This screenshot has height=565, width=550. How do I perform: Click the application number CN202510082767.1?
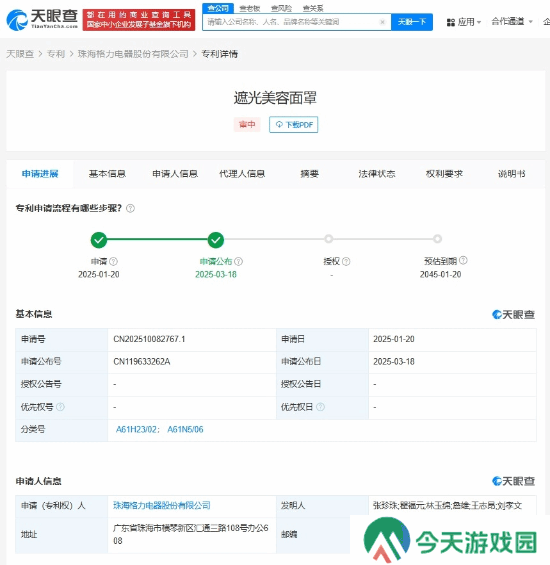point(149,339)
